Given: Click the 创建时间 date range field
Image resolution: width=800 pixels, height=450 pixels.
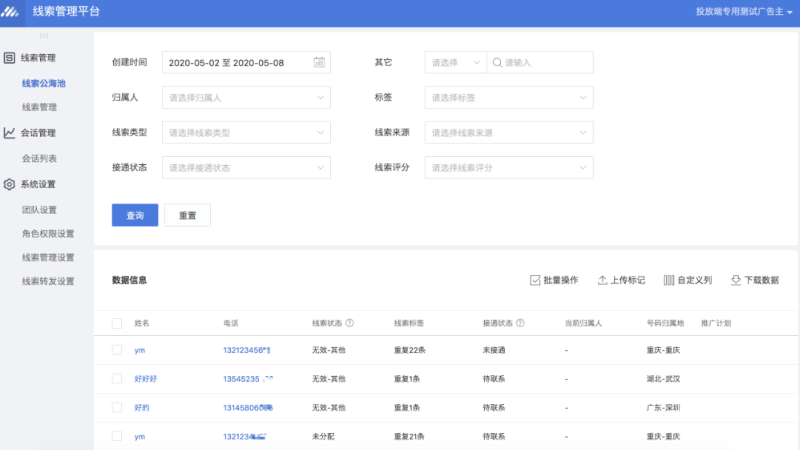Looking at the screenshot, I should click(246, 62).
